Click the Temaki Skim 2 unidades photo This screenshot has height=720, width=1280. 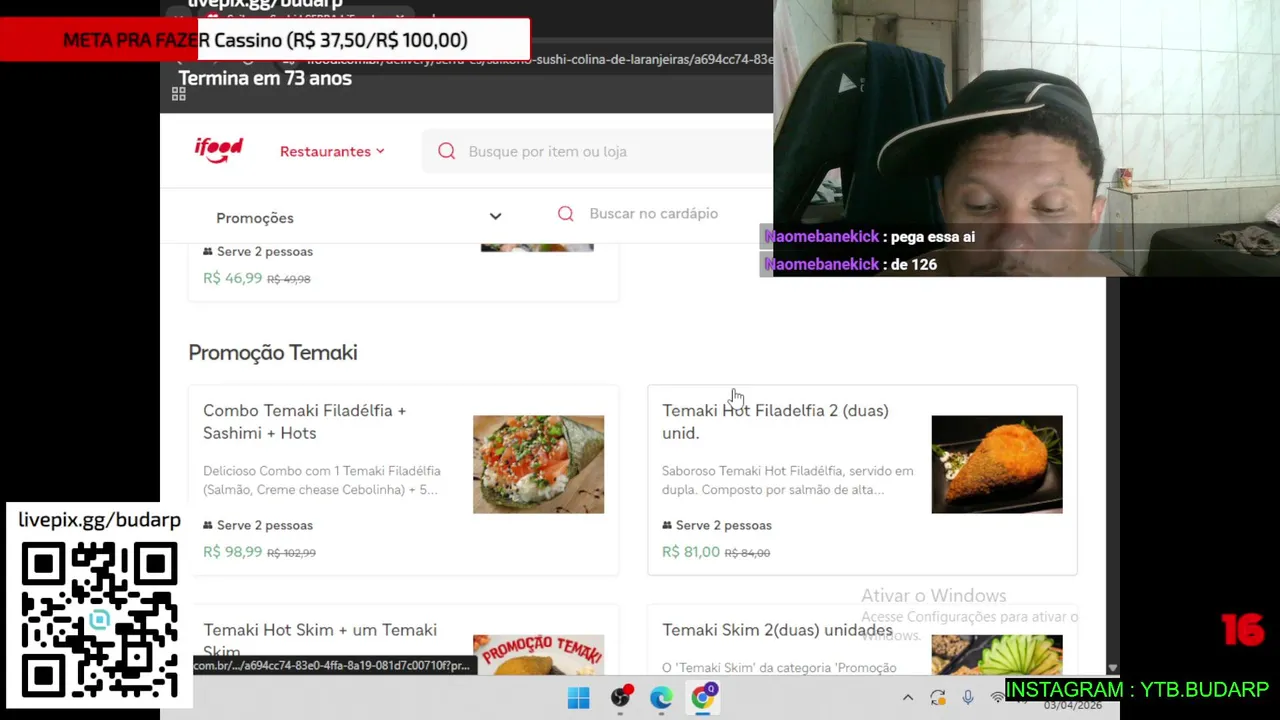coord(997,654)
